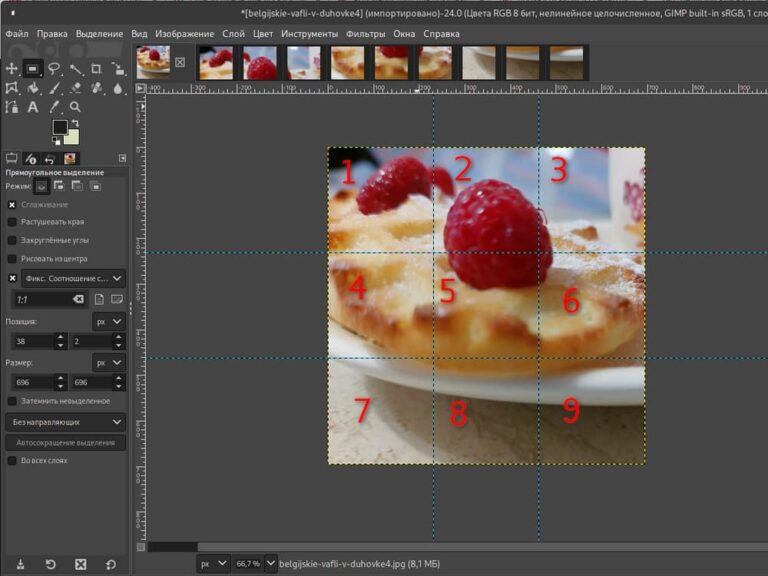Open the Undo History tab
Viewport: 768px width, 576px height.
pyautogui.click(x=50, y=158)
